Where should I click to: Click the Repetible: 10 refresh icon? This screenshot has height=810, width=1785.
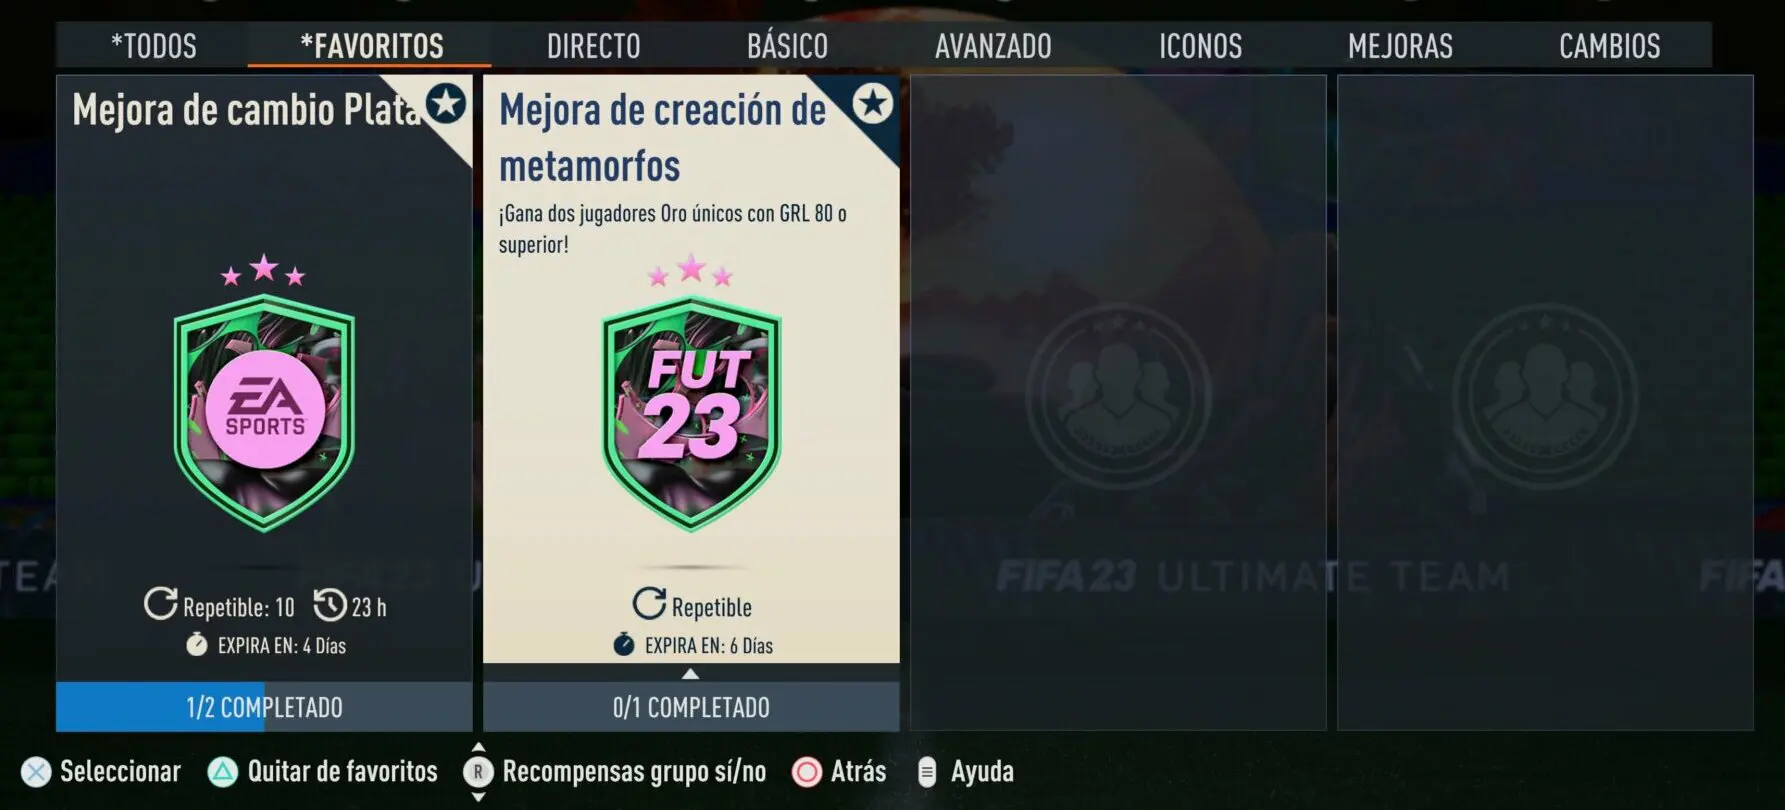(x=160, y=604)
